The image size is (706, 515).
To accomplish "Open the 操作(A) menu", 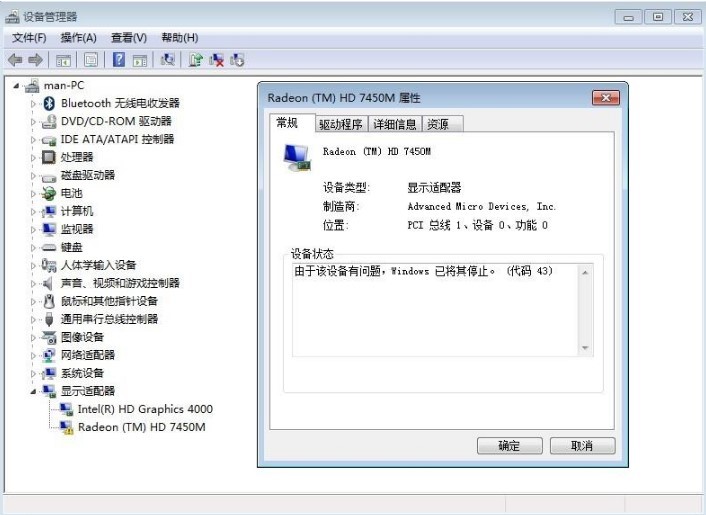I will coord(79,38).
